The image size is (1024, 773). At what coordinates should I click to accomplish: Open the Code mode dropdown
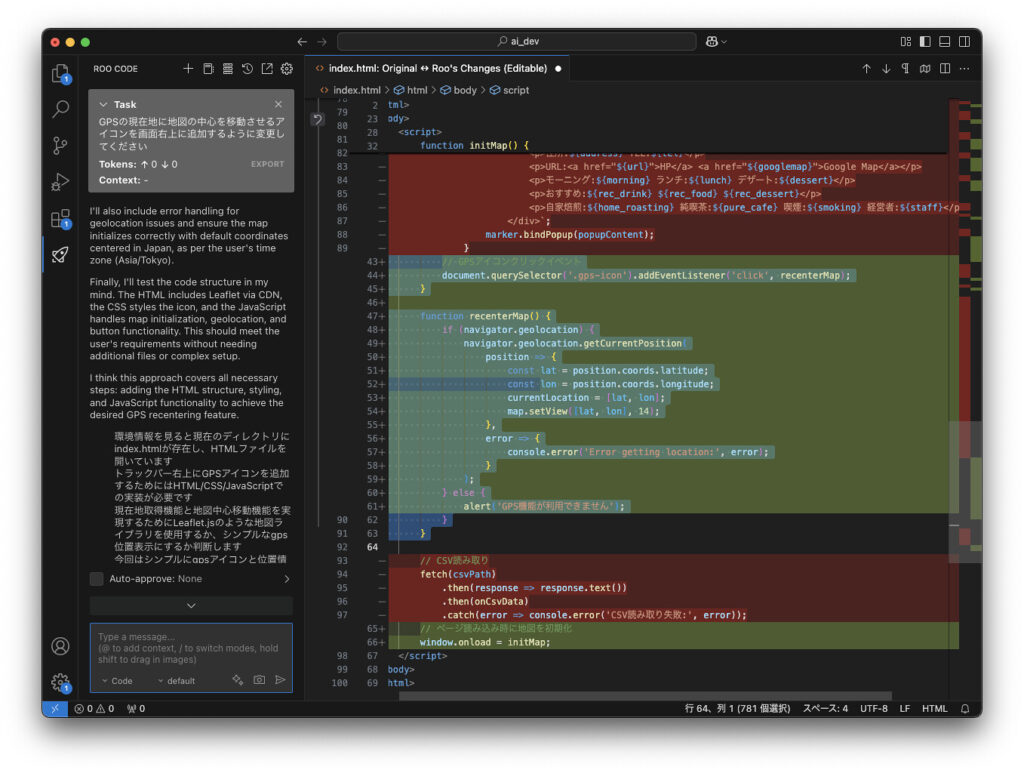coord(117,681)
